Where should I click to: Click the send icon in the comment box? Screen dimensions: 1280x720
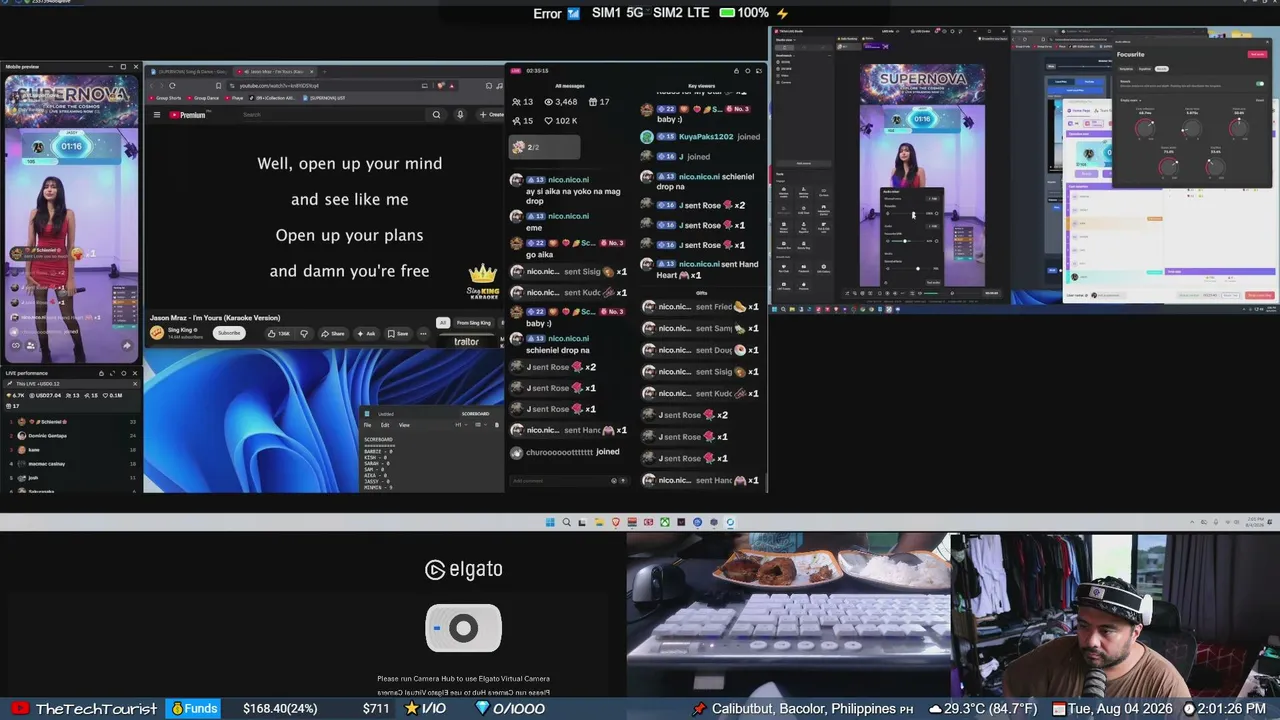[x=625, y=481]
